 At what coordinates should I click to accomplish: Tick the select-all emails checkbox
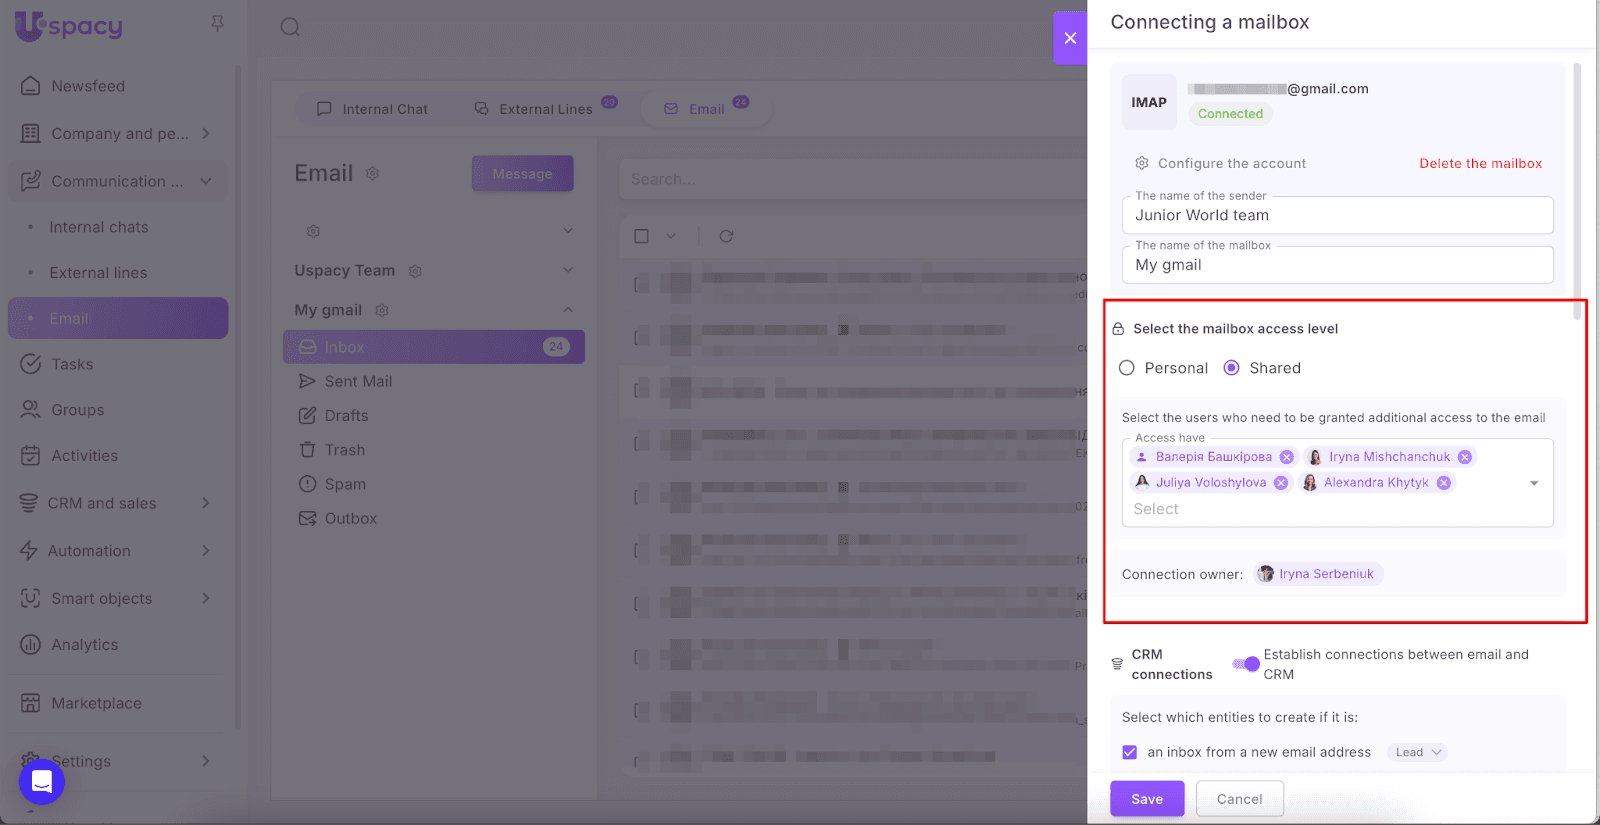[642, 236]
